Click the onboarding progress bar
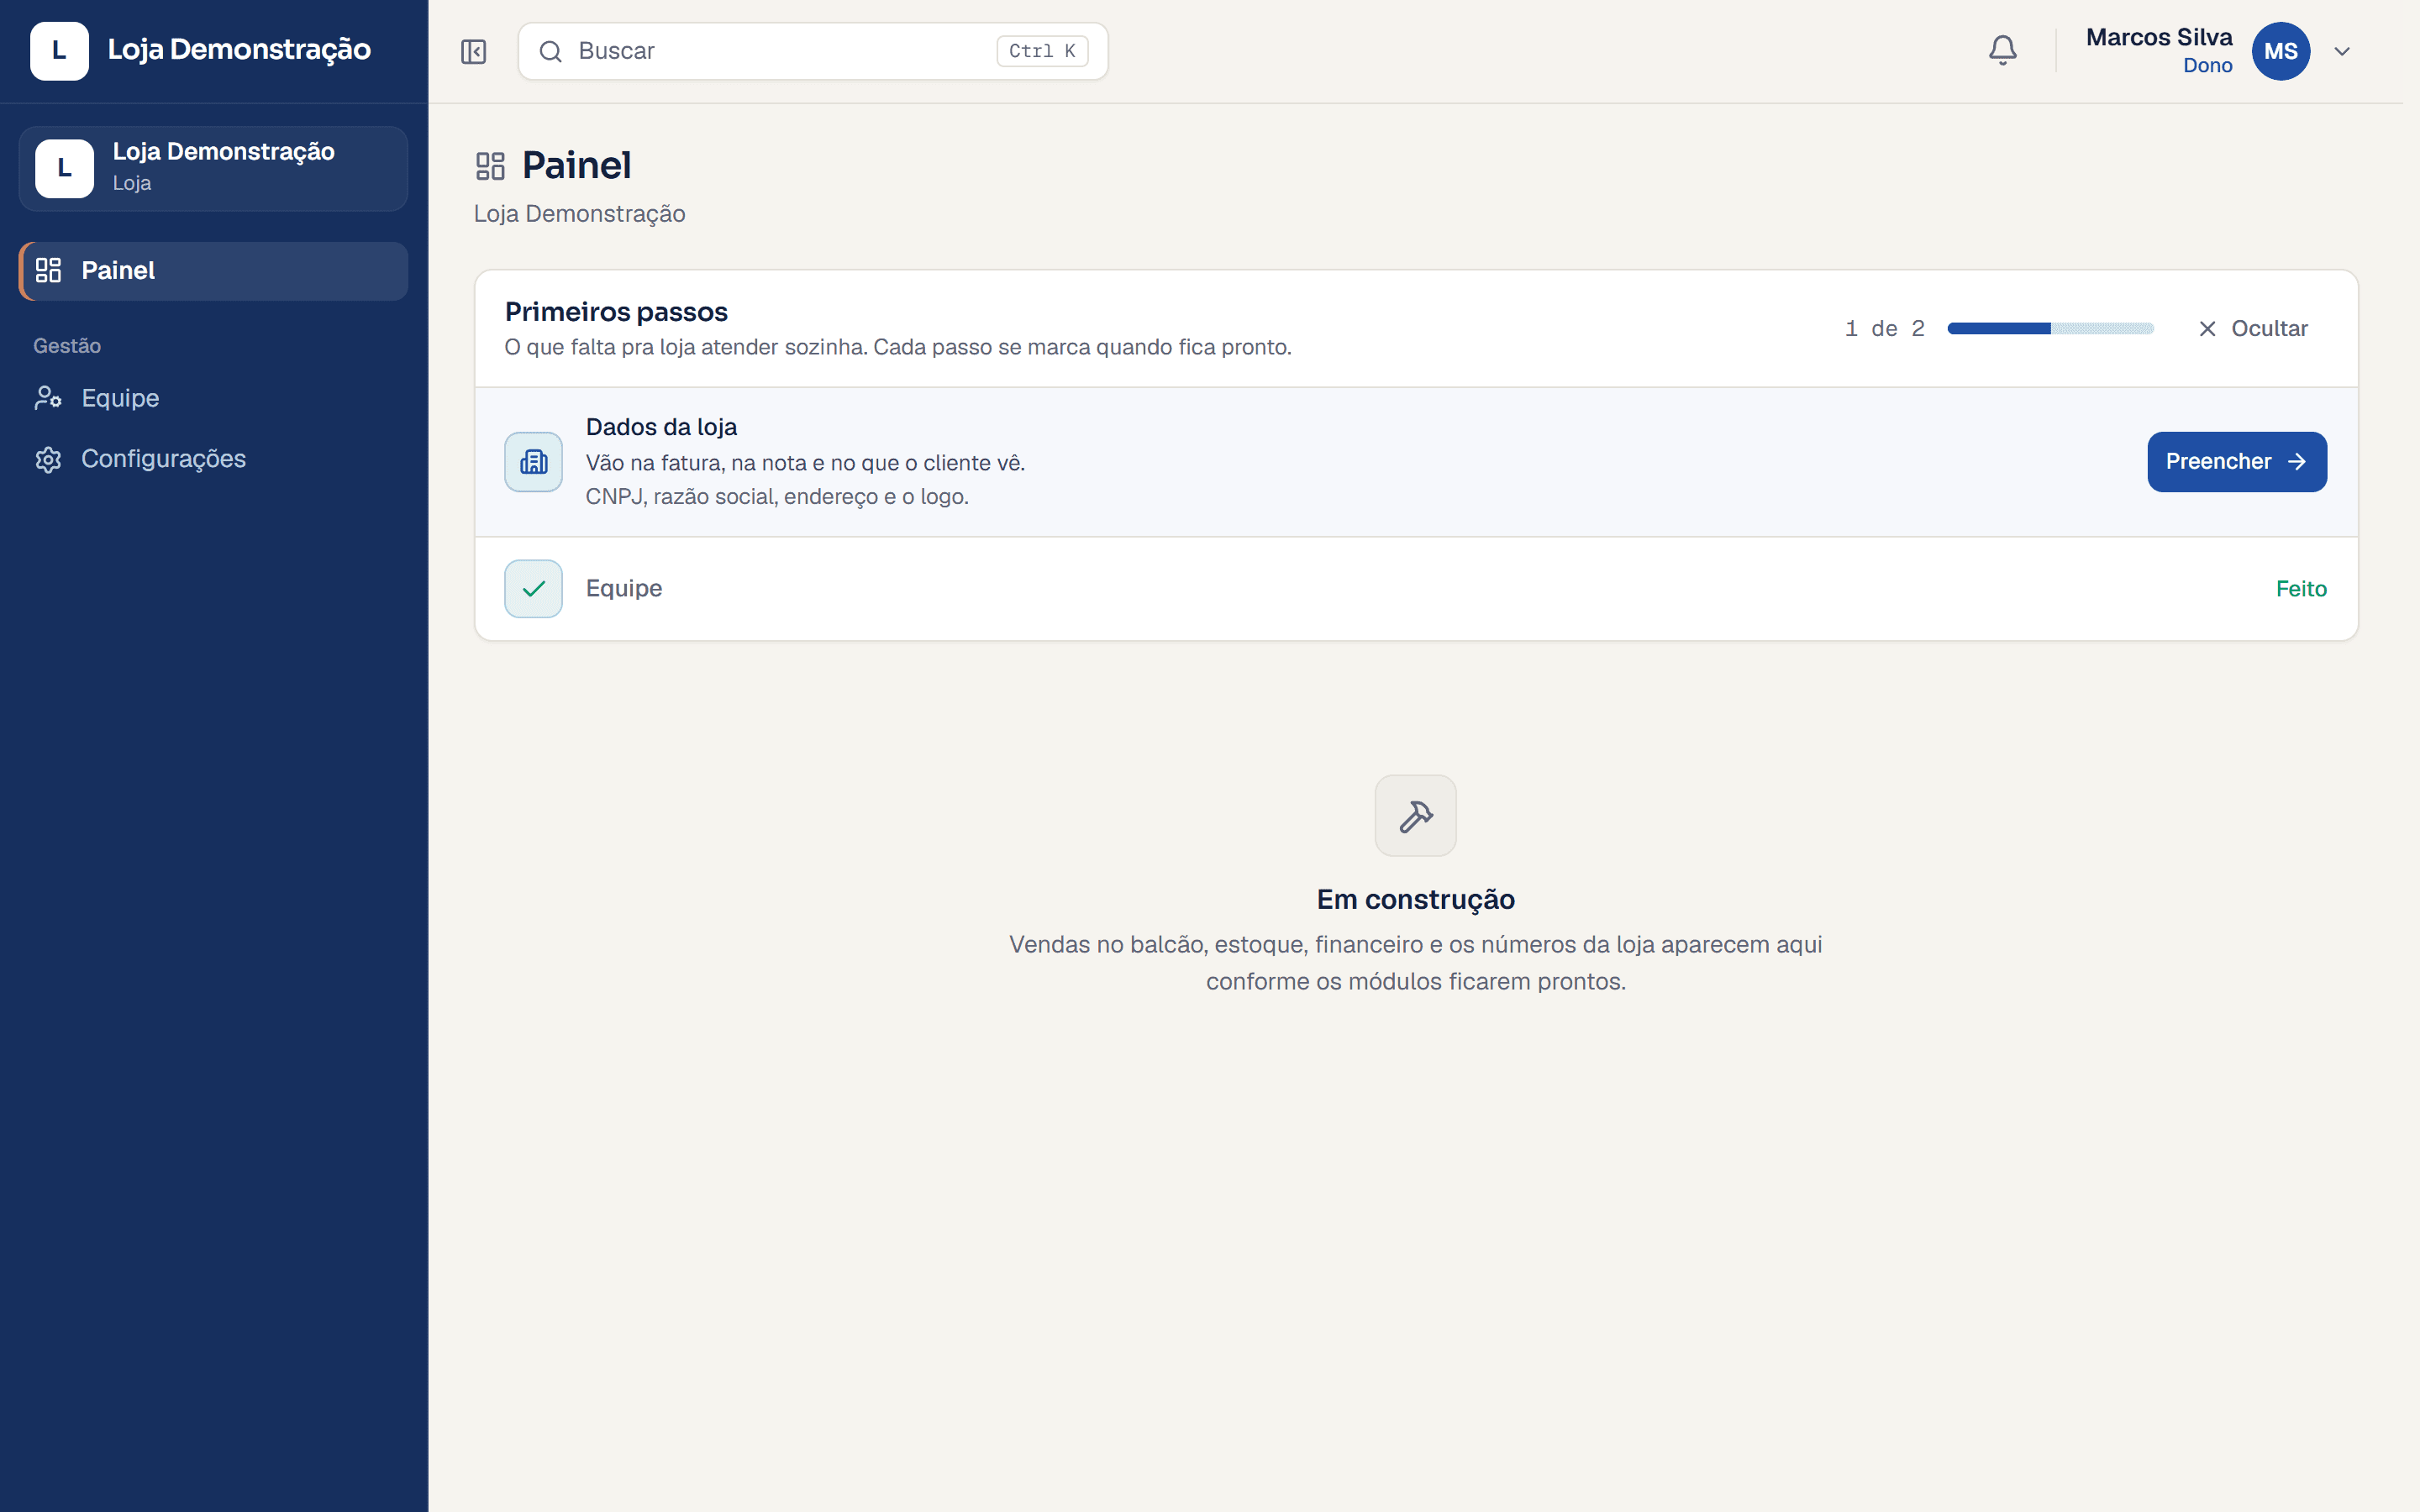 2050,329
